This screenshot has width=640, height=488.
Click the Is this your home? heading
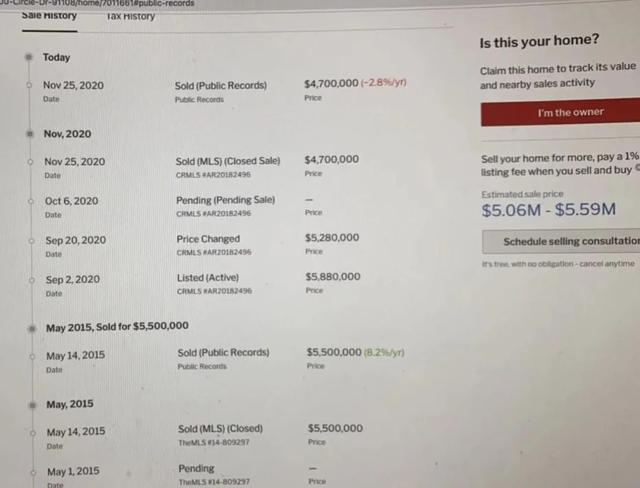tap(539, 41)
